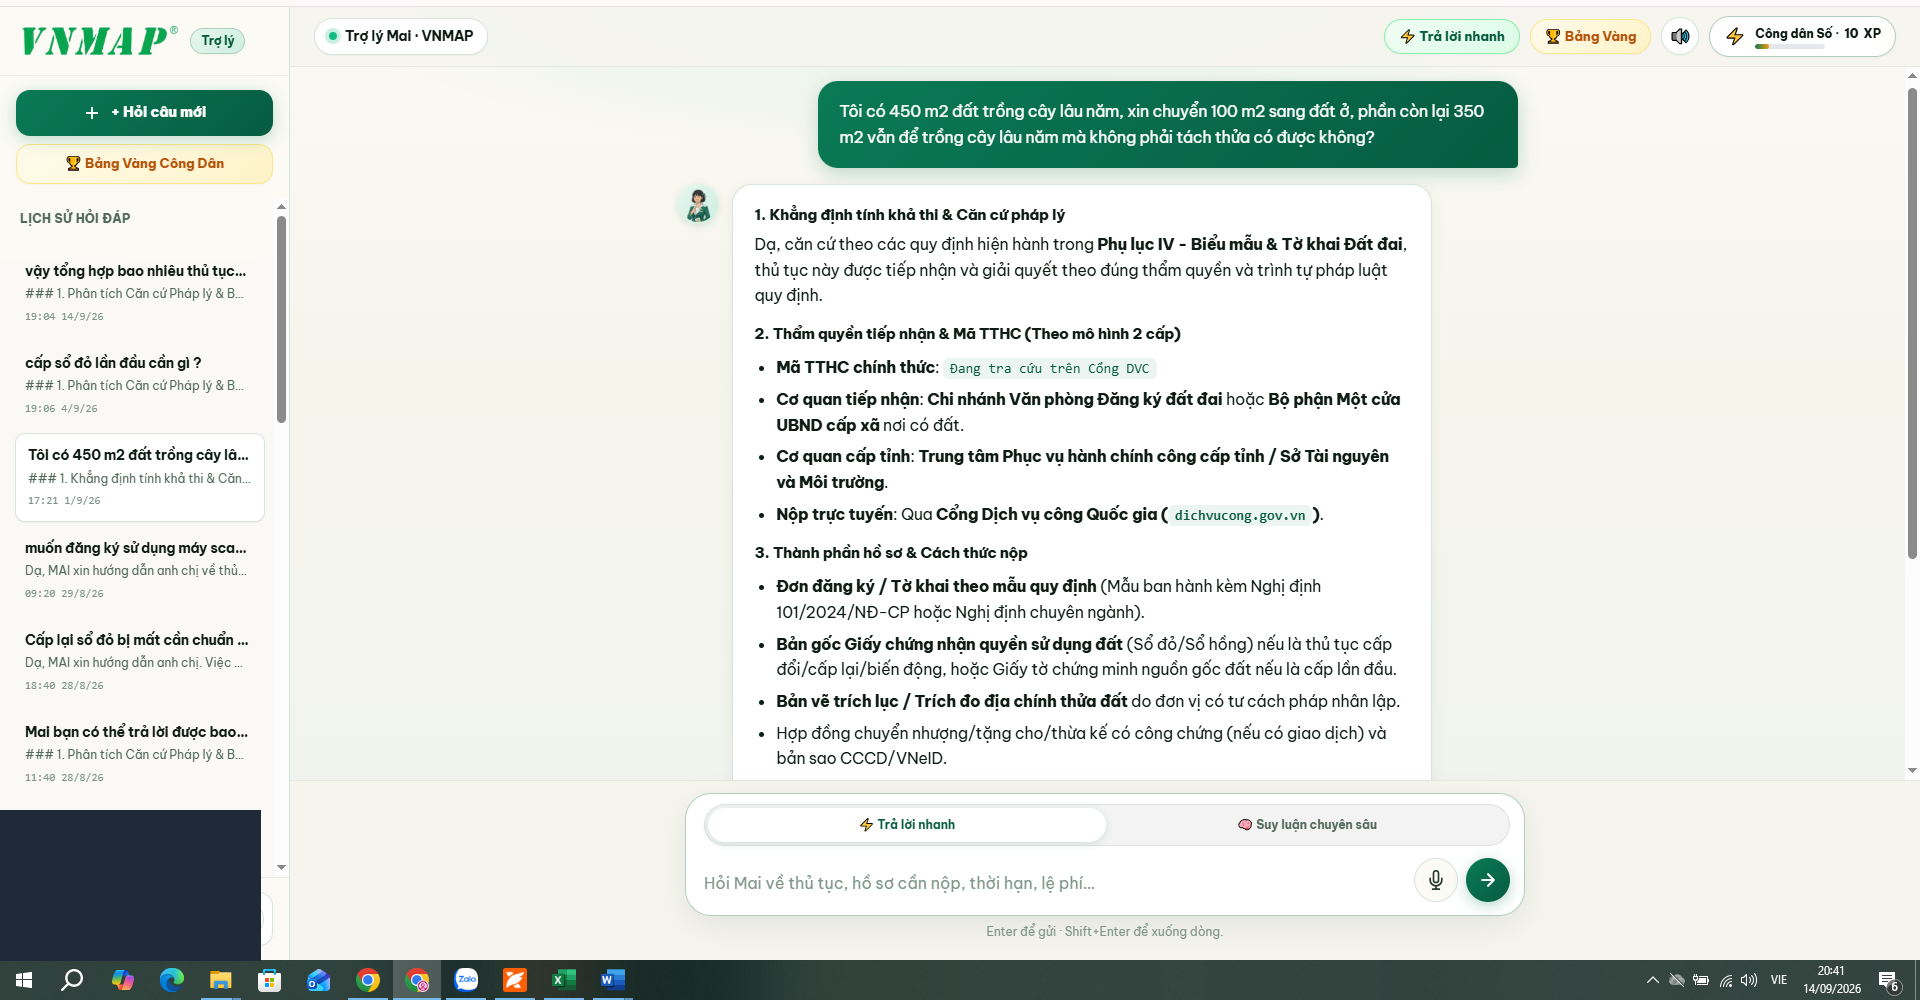
Task: Click the speaker sound icon in header
Action: point(1680,37)
